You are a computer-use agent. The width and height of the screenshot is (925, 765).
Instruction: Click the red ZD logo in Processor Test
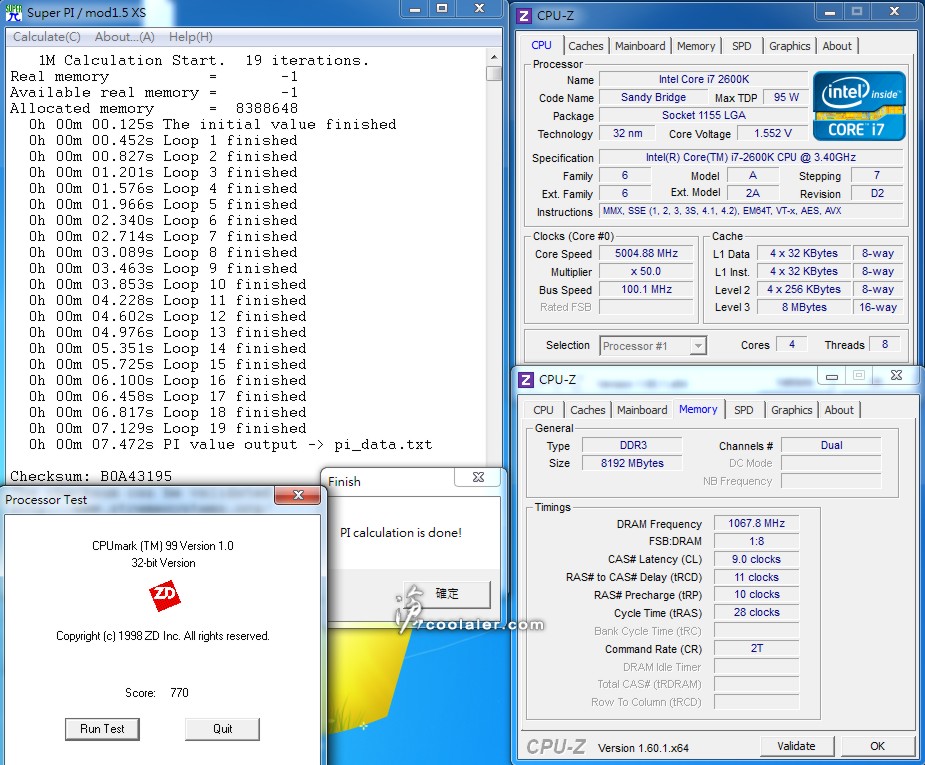(165, 596)
